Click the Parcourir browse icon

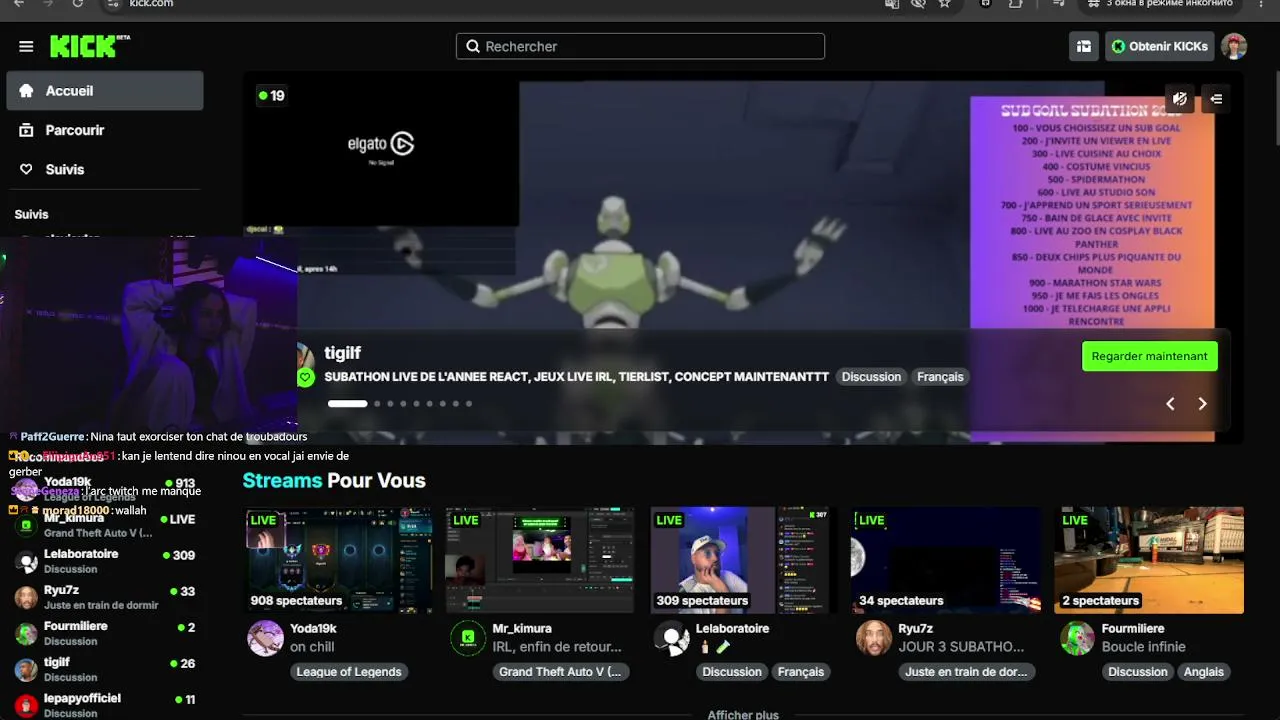click(26, 130)
